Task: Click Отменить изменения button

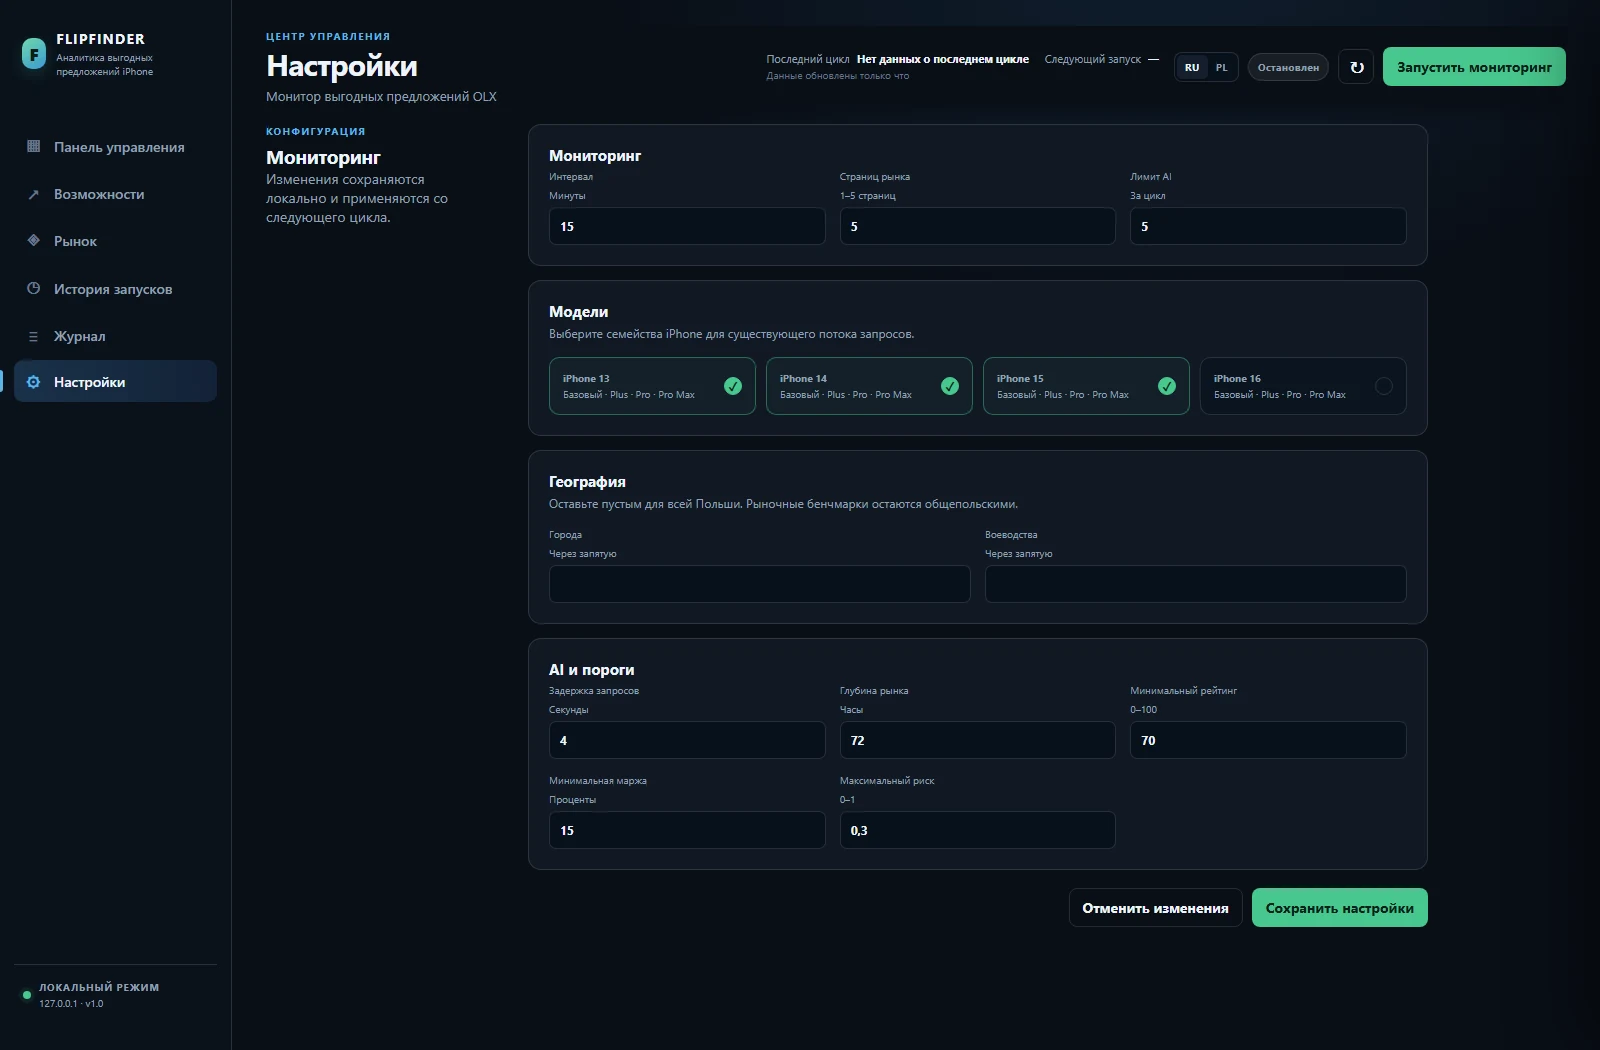Action: pyautogui.click(x=1155, y=908)
